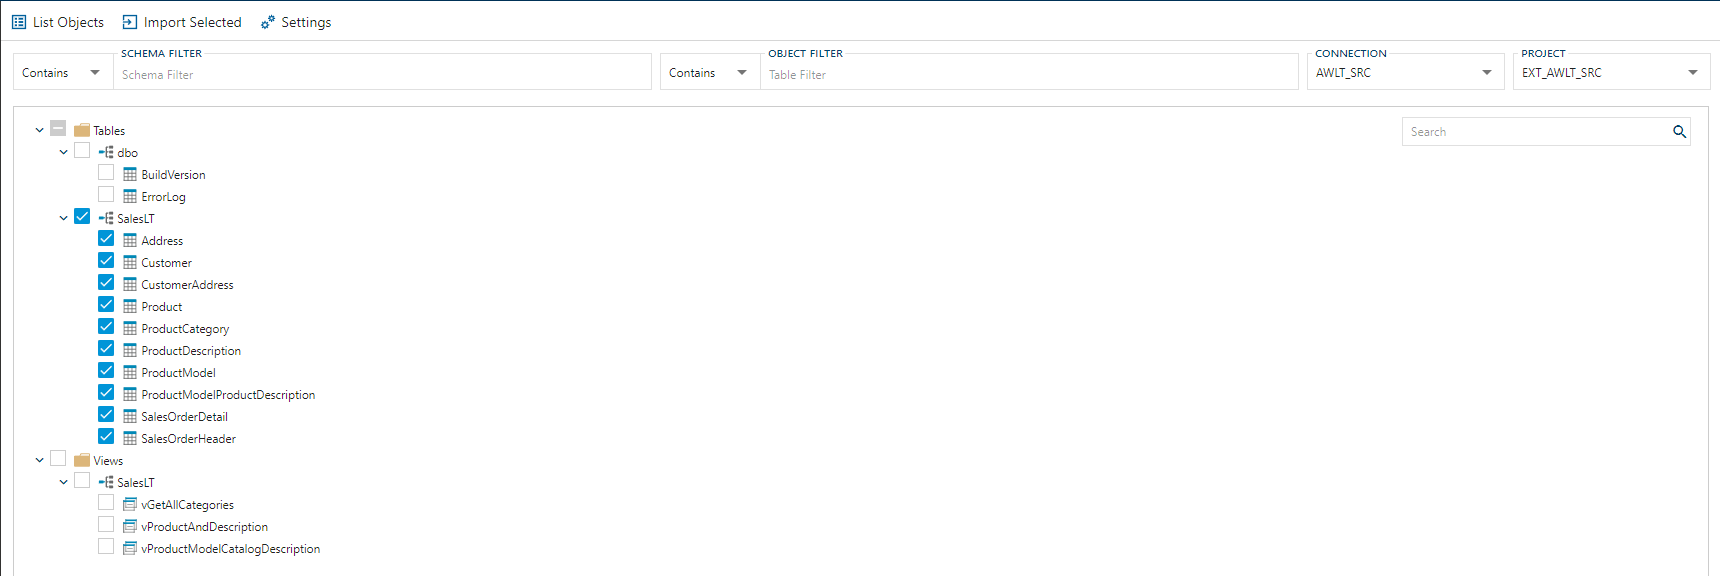Open the Project dropdown showing EXT_AWLT_SRC
Screen dimensions: 1720x576
point(1611,73)
